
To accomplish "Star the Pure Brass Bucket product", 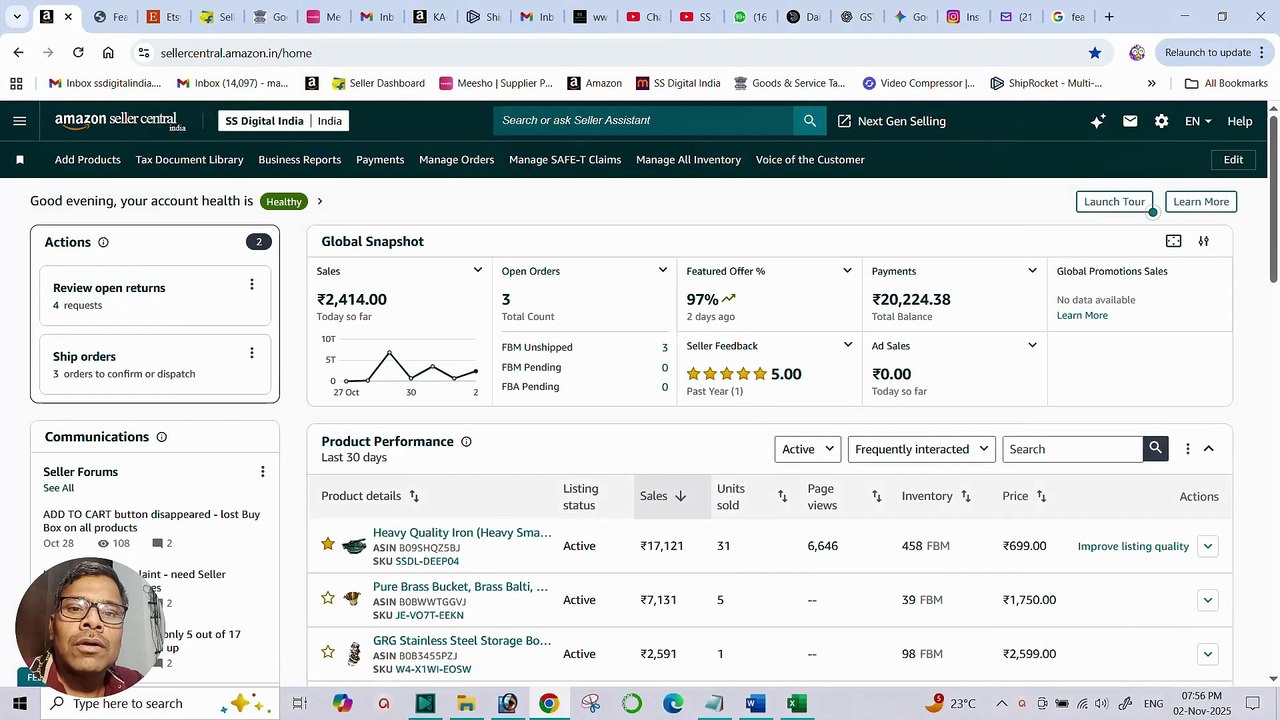I will 328,598.
